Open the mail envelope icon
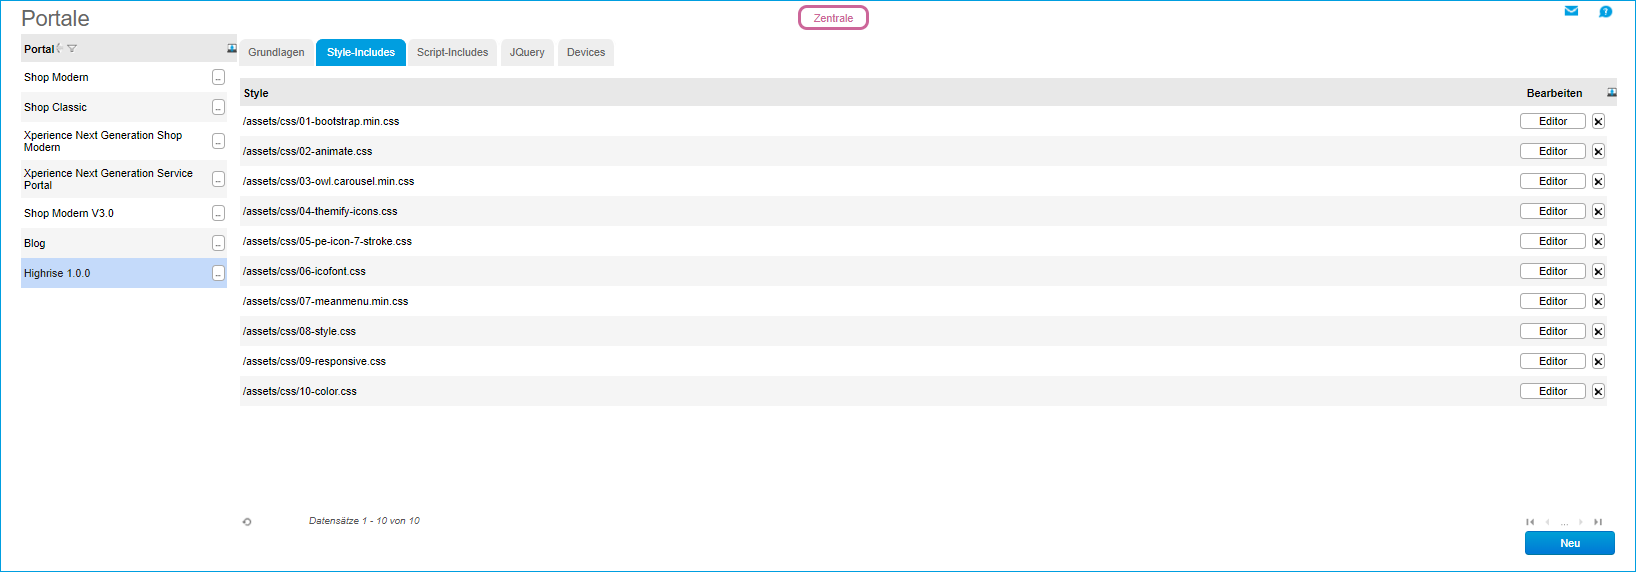 click(x=1571, y=11)
